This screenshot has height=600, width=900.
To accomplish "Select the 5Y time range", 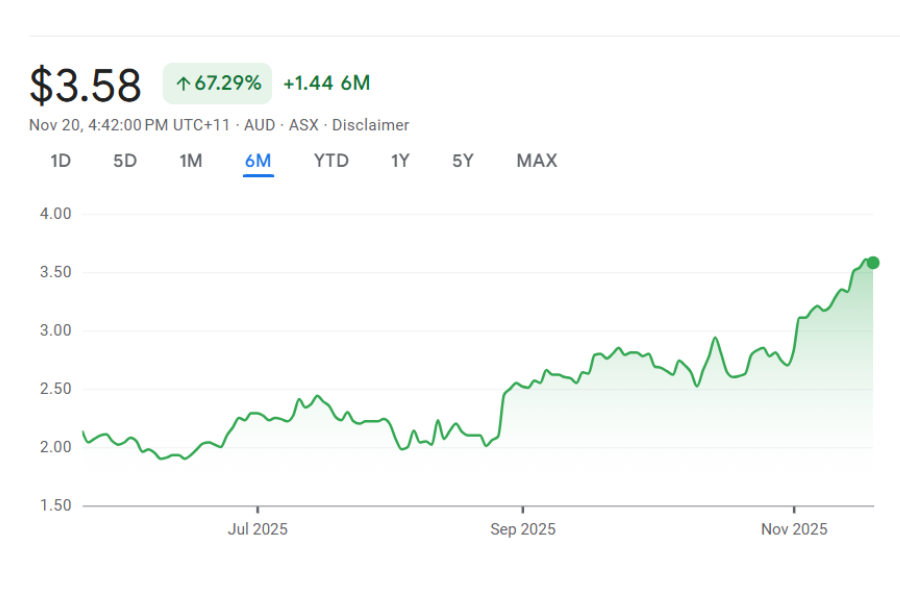I will (x=462, y=161).
